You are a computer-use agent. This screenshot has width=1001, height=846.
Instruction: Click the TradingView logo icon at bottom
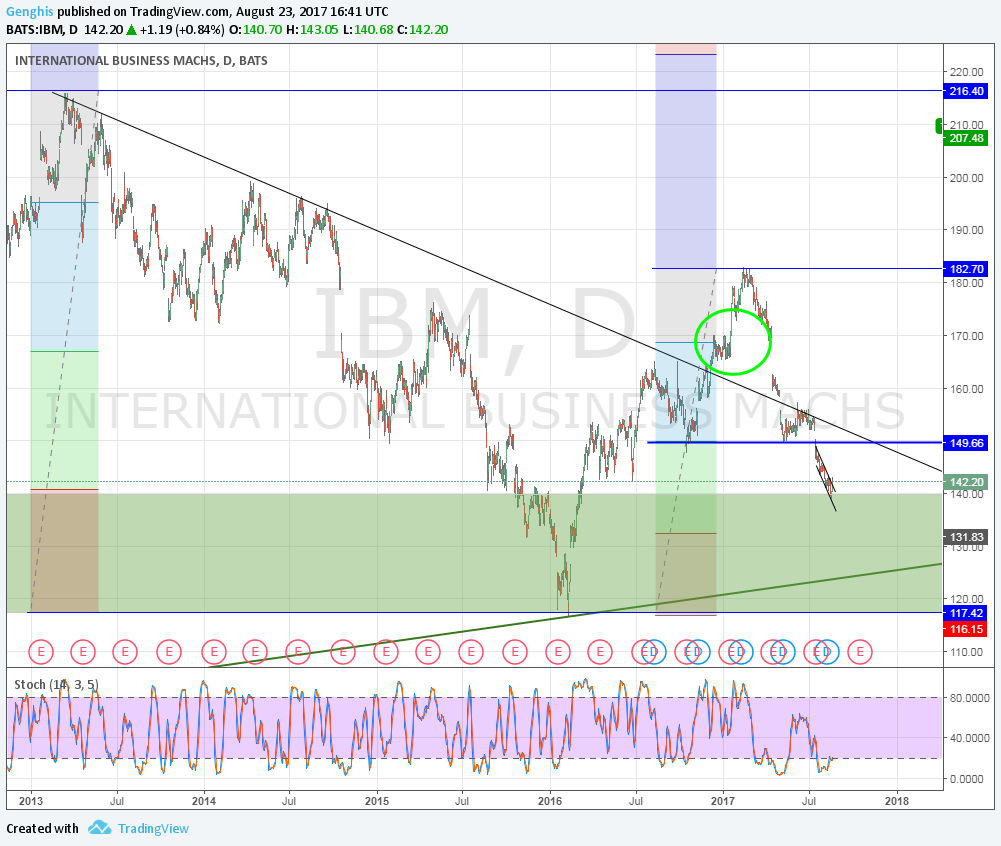[x=100, y=828]
